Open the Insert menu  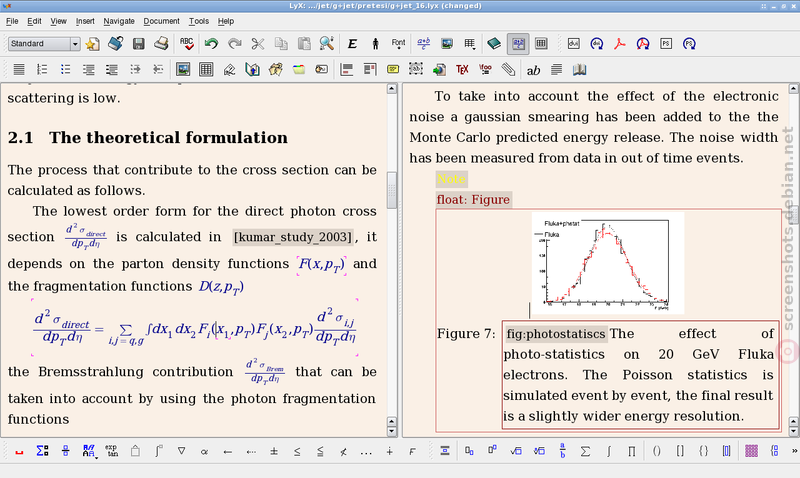(85, 21)
